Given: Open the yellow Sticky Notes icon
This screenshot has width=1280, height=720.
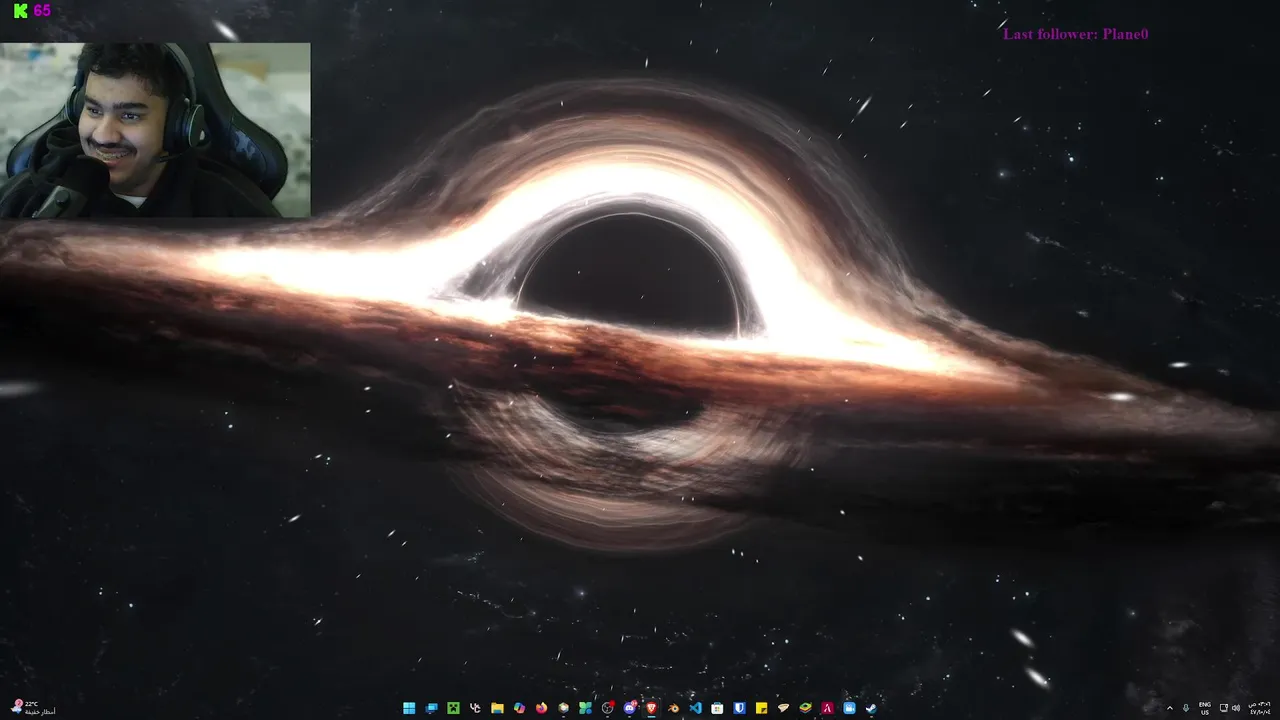Looking at the screenshot, I should 761,708.
